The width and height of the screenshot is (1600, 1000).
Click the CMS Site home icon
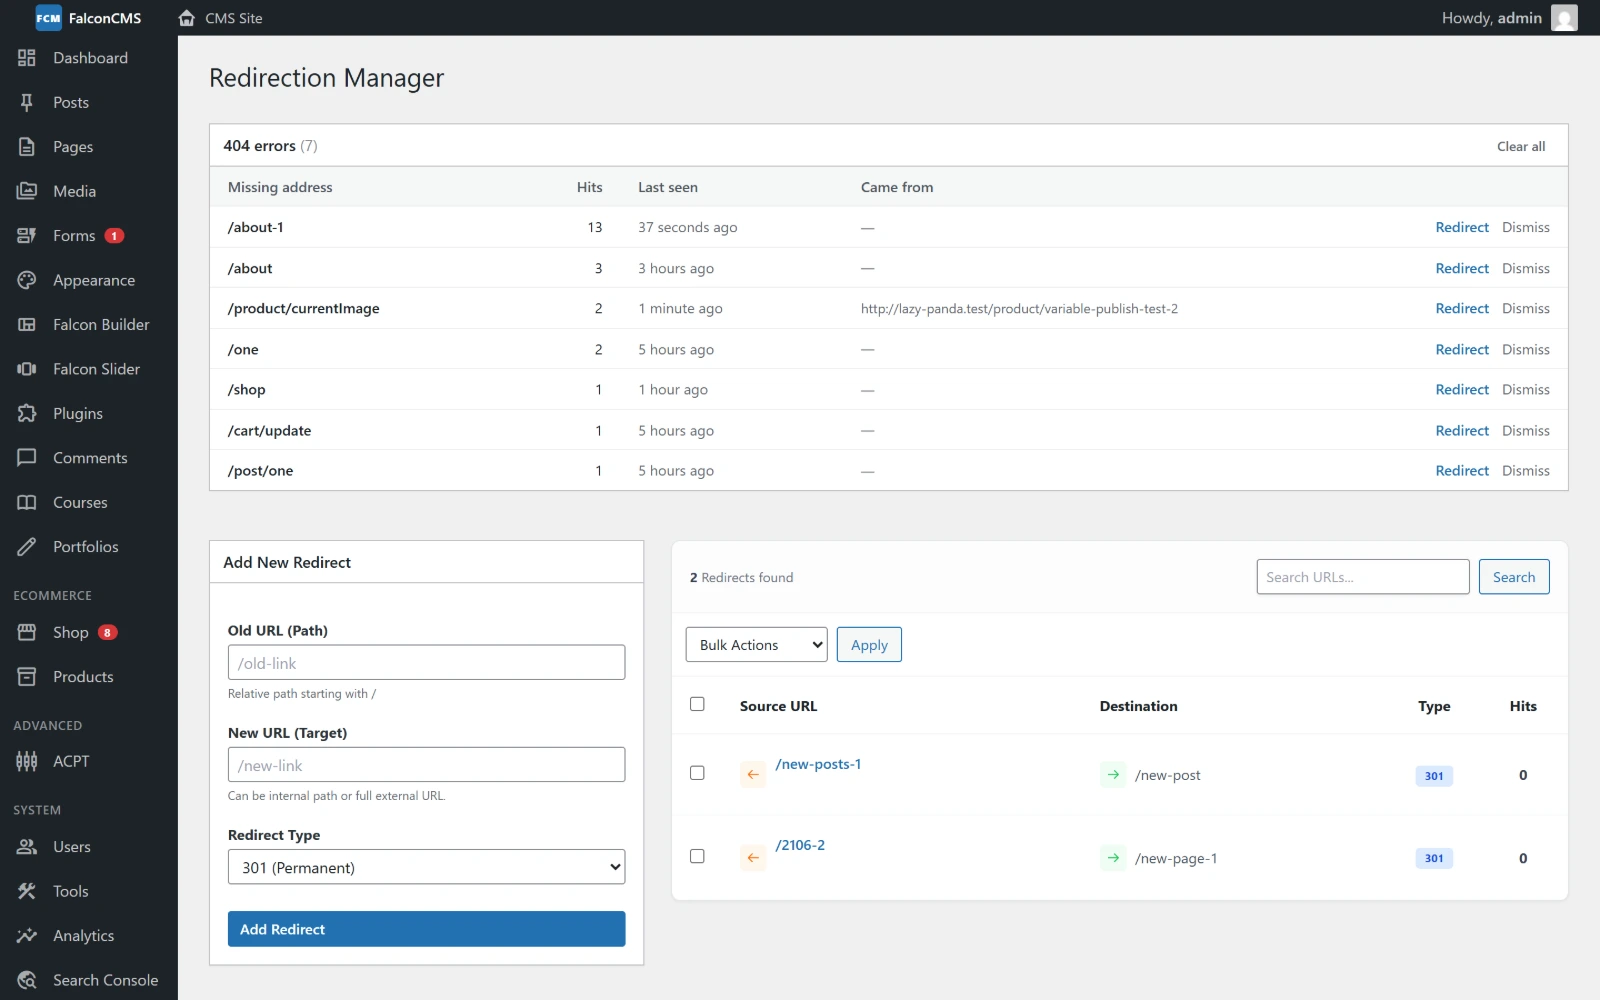point(187,18)
